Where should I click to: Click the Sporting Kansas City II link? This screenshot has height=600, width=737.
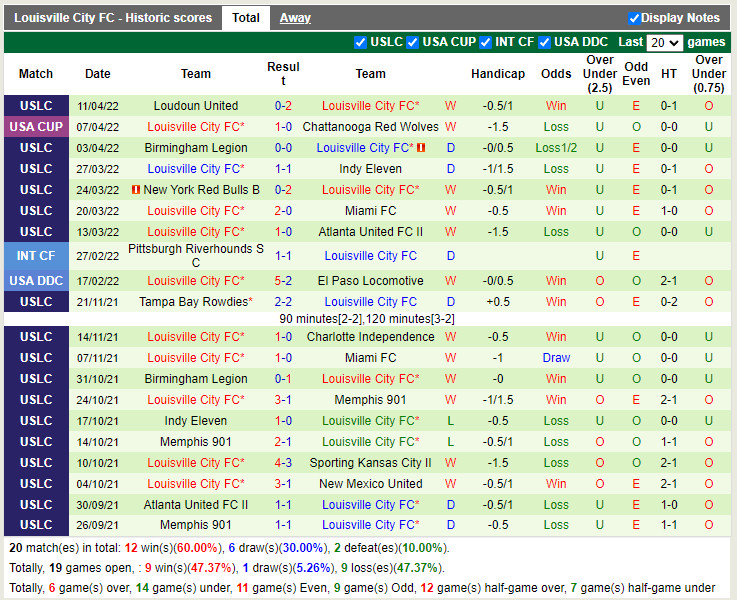pyautogui.click(x=370, y=463)
